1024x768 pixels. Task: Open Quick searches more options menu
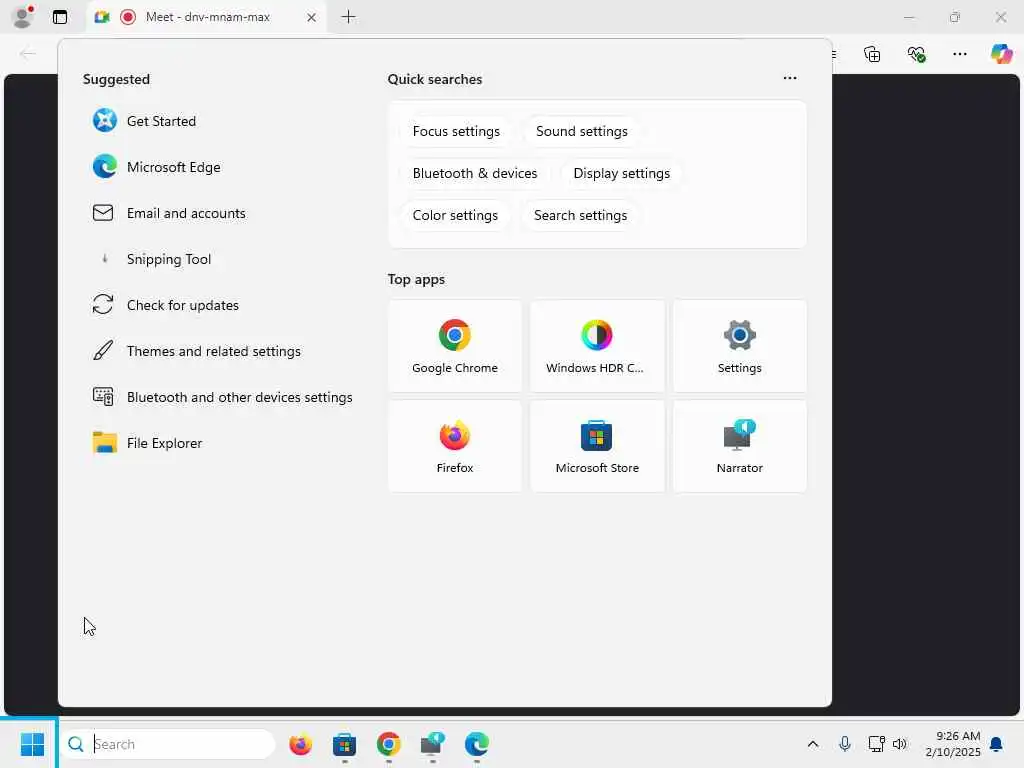790,78
